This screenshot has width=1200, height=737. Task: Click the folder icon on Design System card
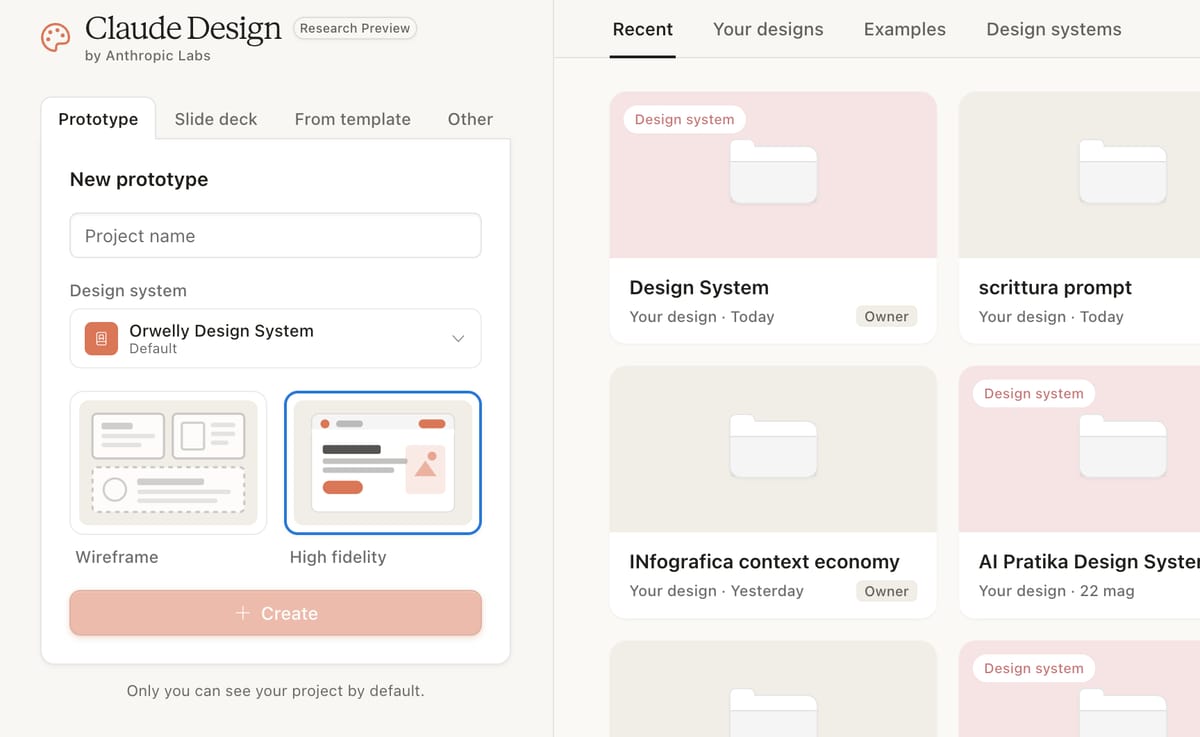pyautogui.click(x=773, y=172)
